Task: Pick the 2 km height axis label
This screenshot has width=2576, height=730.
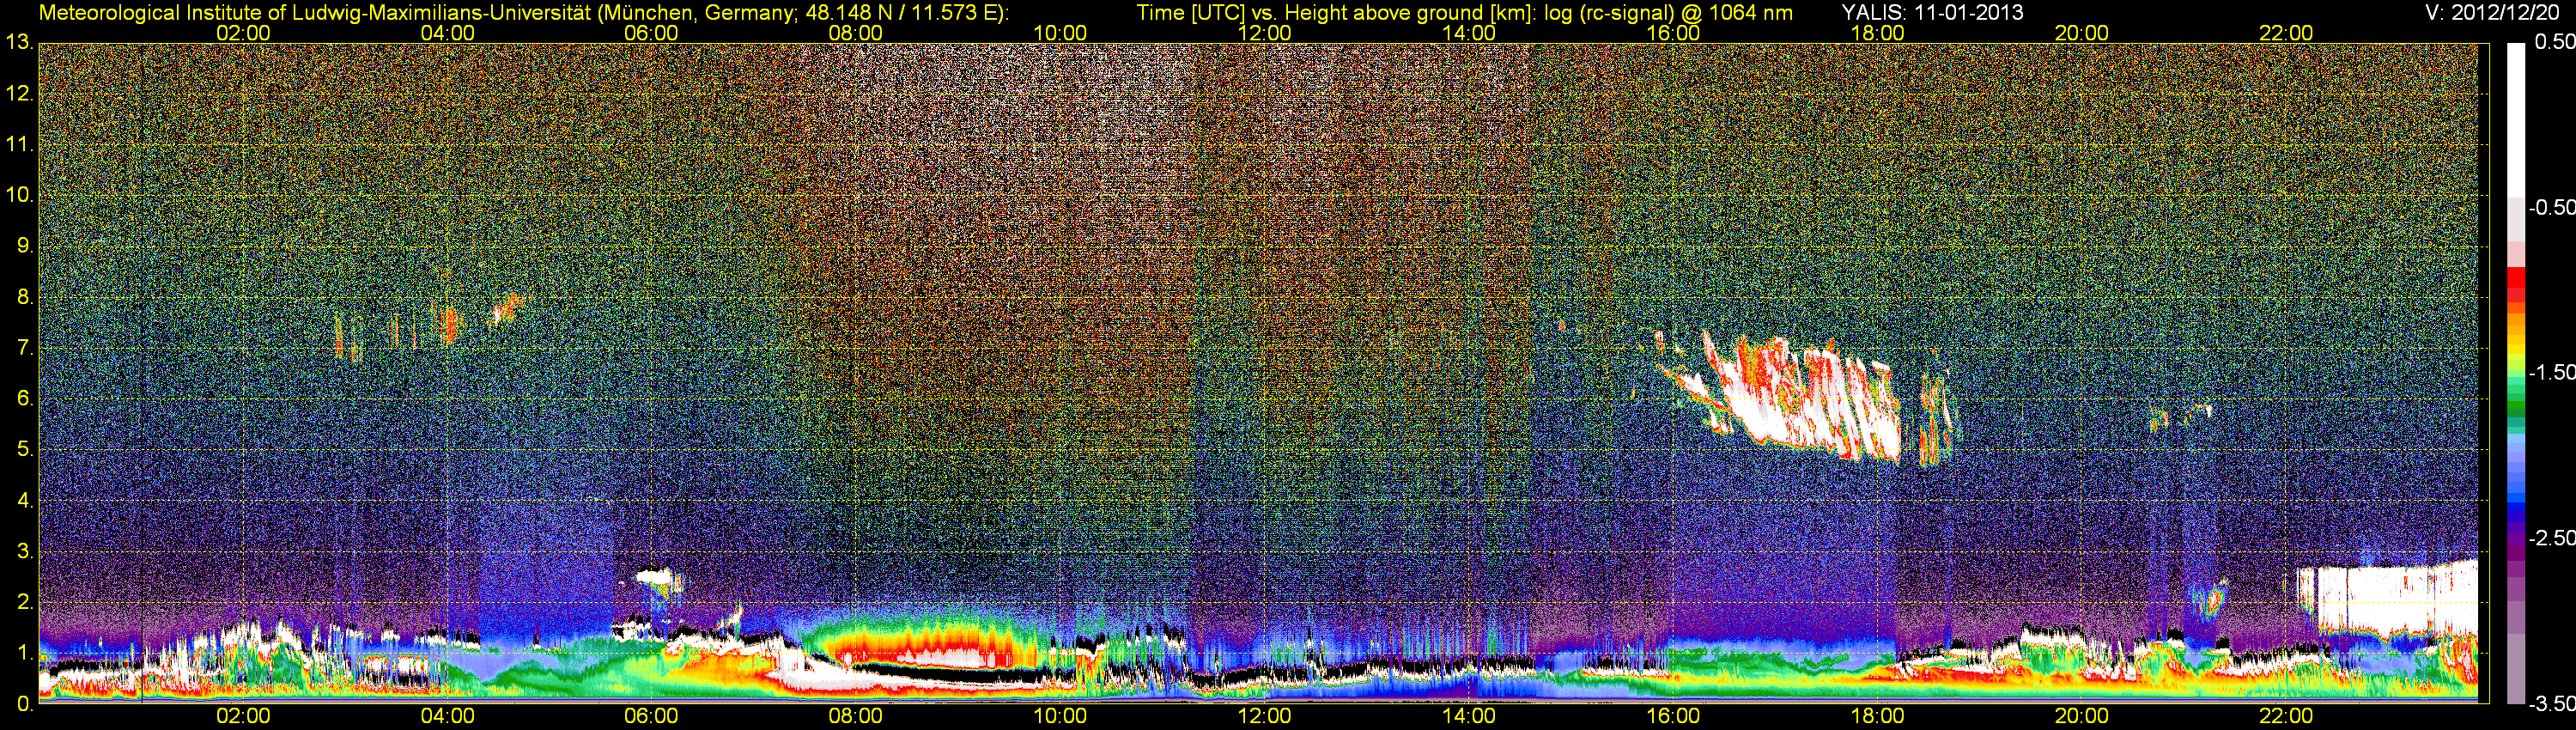Action: (24, 602)
